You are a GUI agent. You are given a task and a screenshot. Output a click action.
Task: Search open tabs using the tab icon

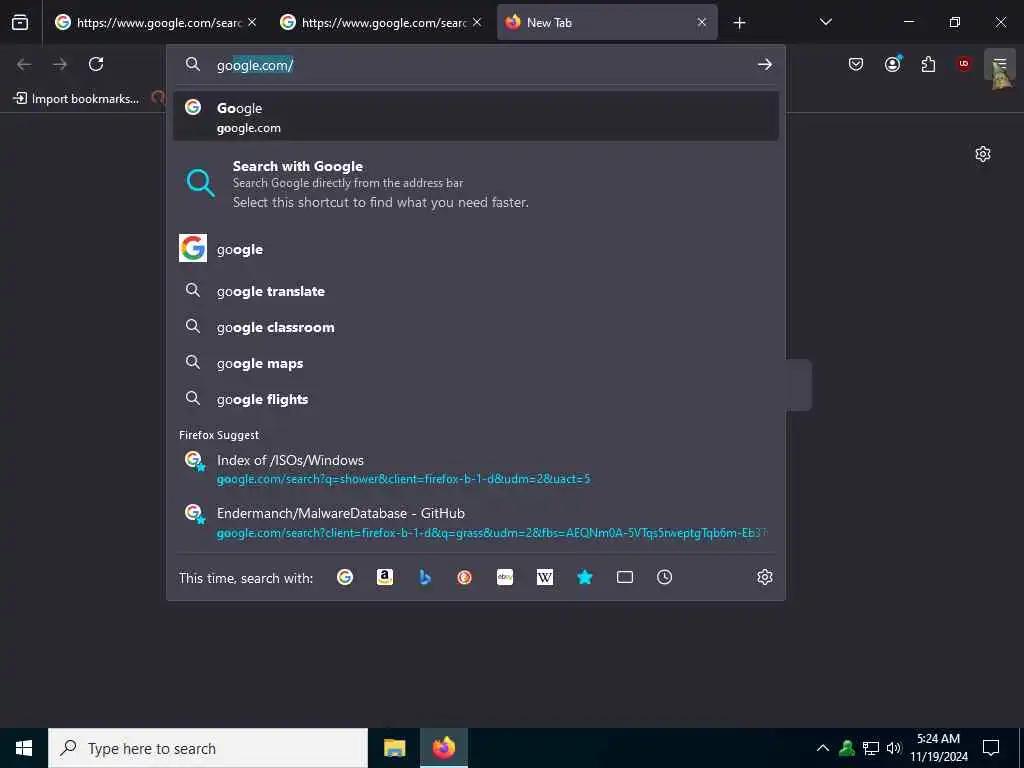pyautogui.click(x=625, y=577)
